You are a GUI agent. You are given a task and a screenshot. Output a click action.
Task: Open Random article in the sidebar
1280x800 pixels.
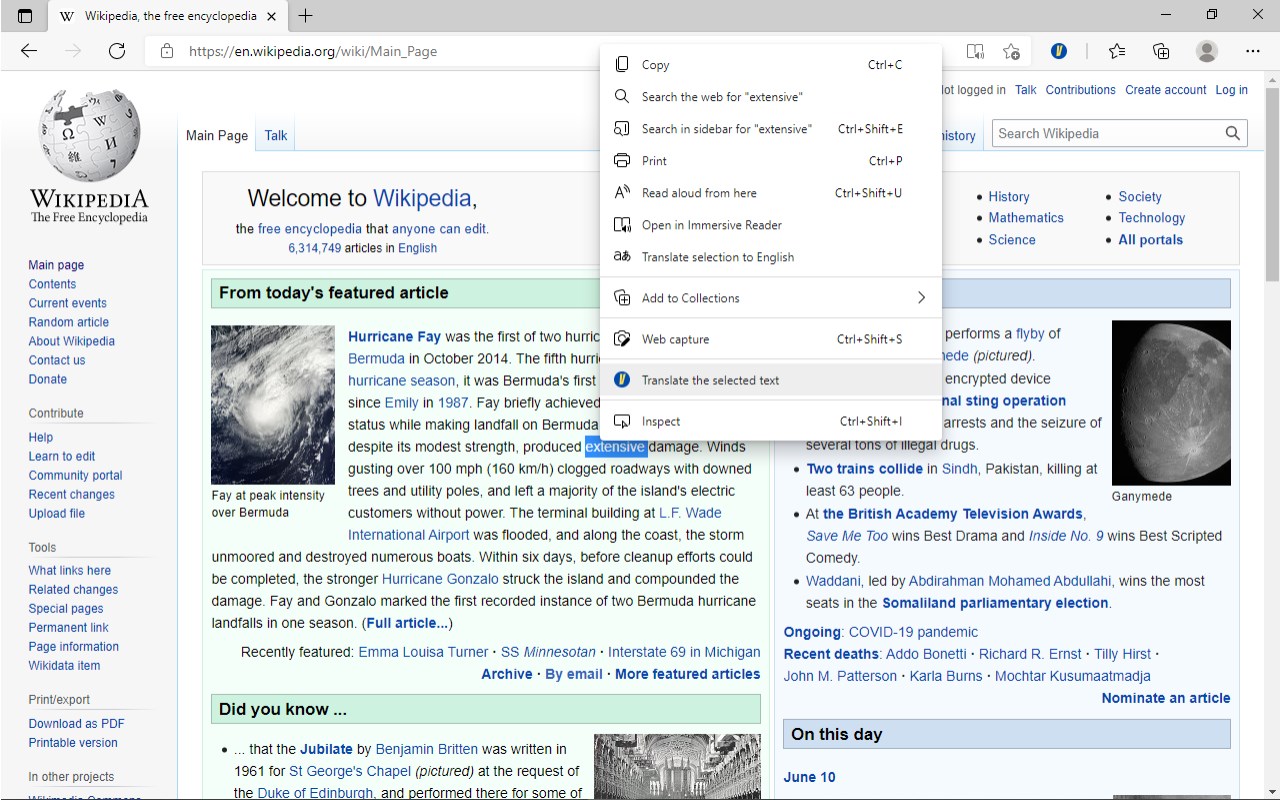click(69, 322)
